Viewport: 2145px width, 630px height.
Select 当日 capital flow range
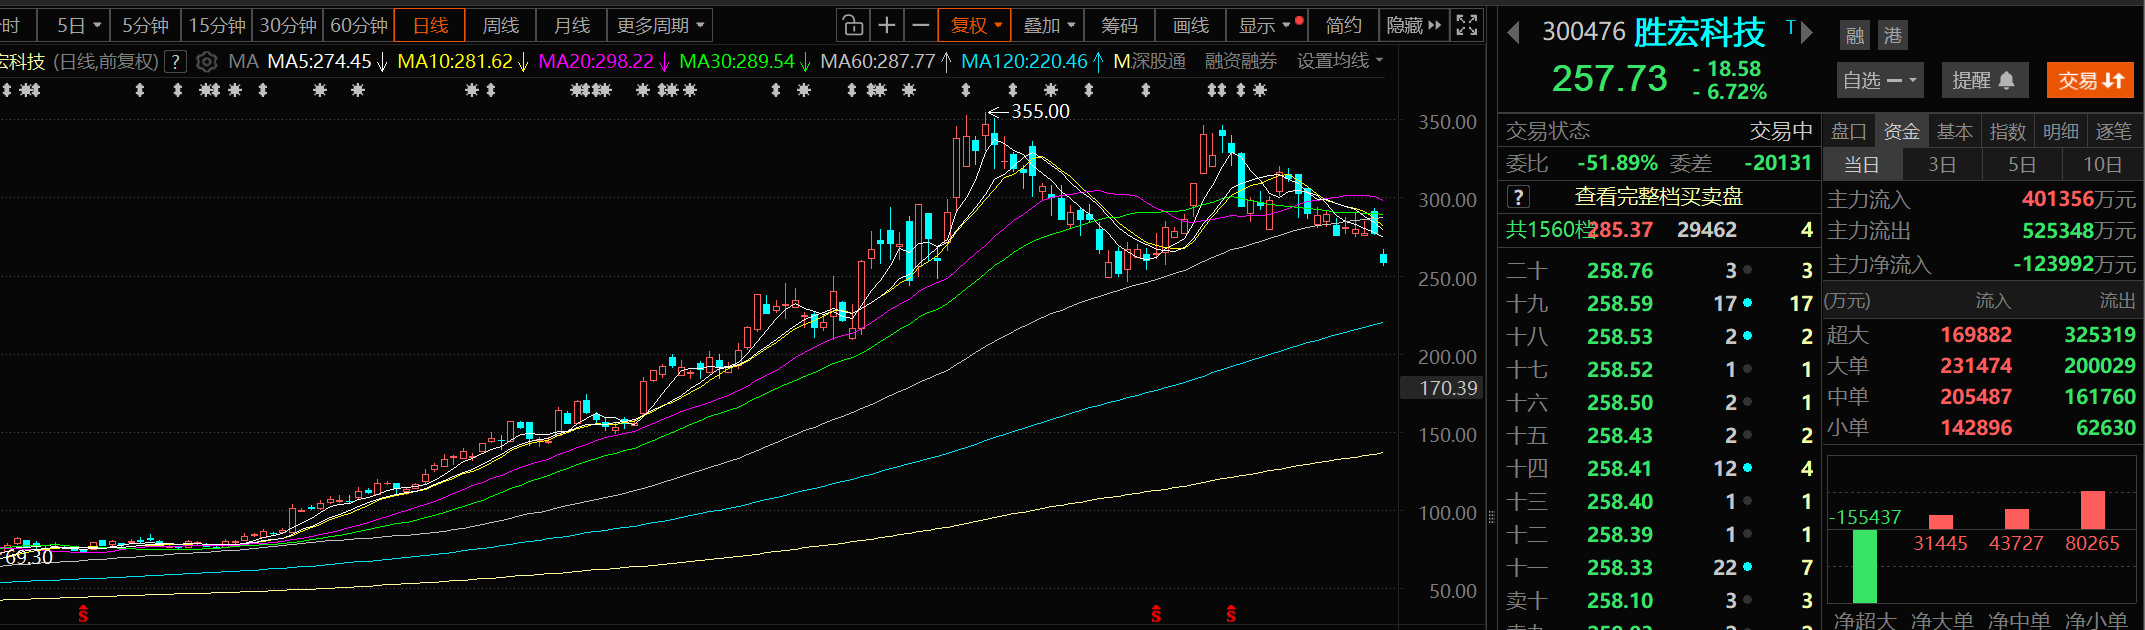1861,164
